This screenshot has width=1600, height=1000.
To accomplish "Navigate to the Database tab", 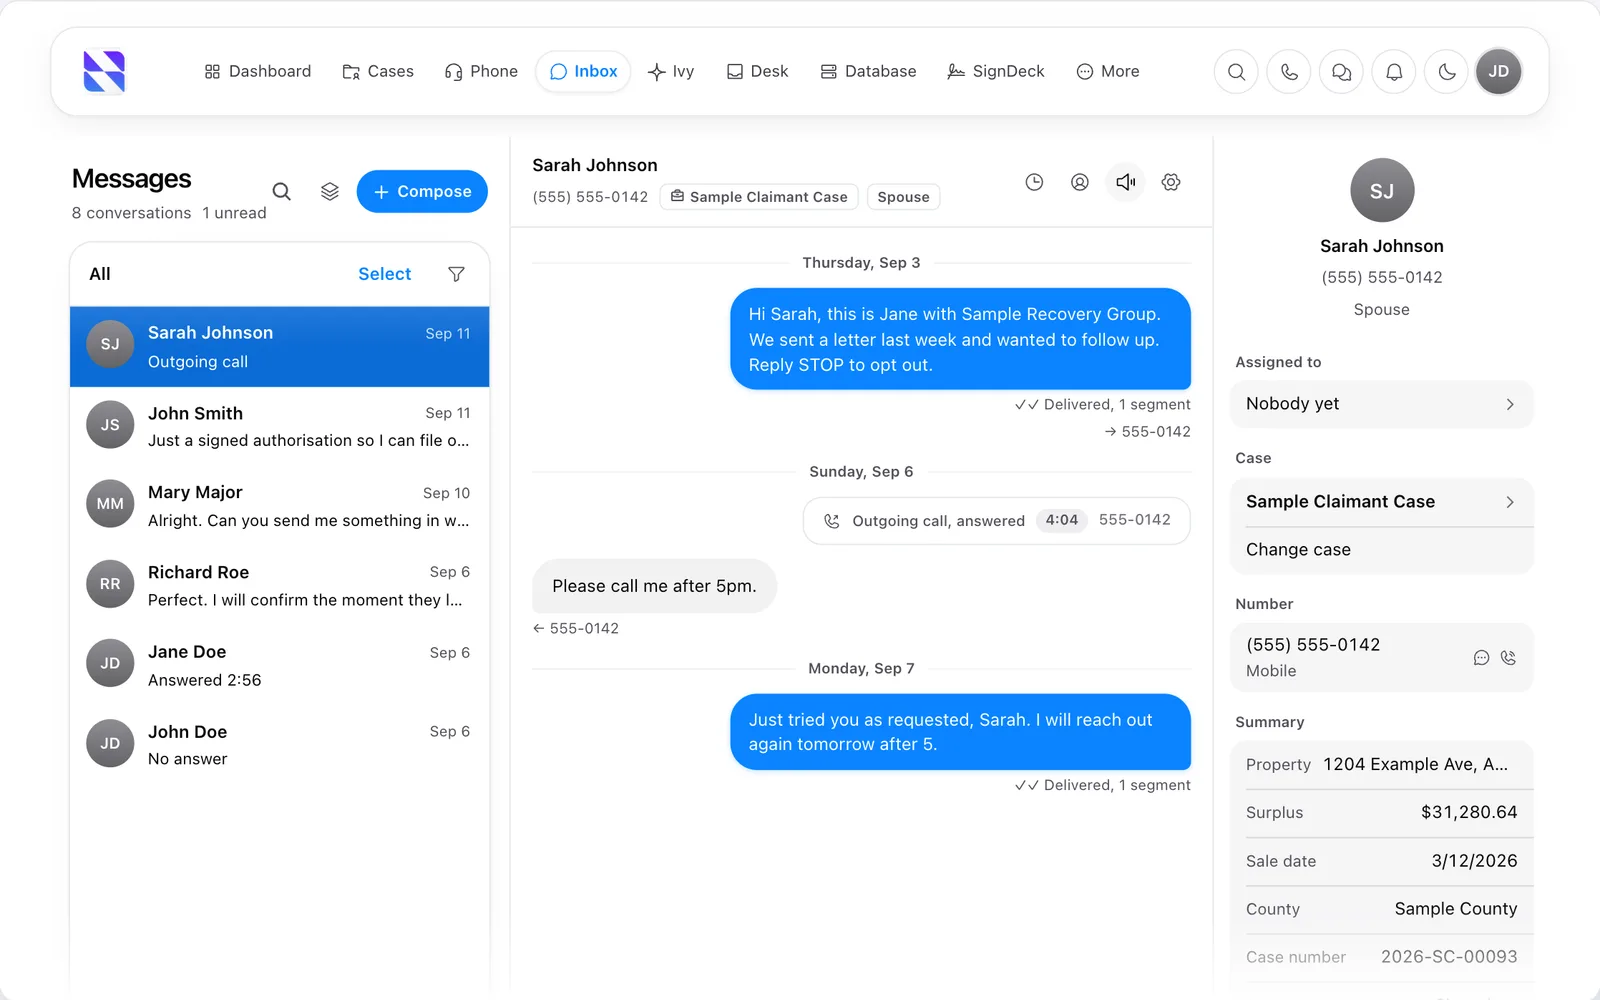I will click(x=868, y=72).
